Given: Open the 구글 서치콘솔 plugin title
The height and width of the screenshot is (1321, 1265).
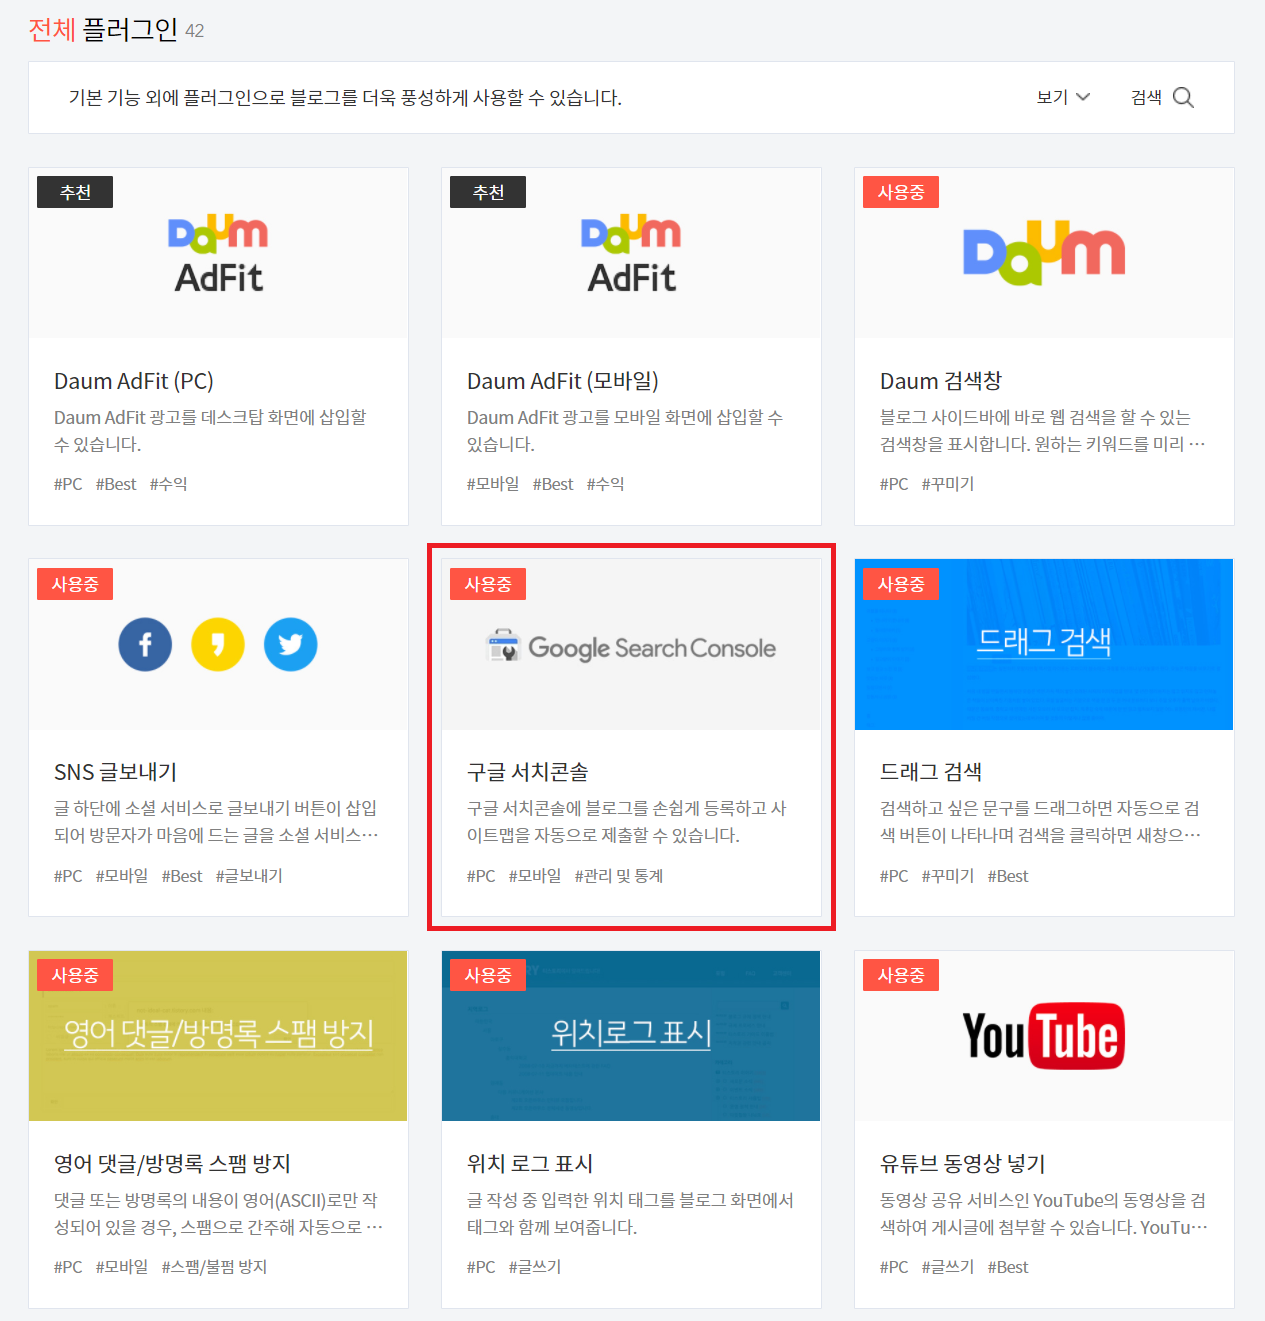Looking at the screenshot, I should pyautogui.click(x=528, y=772).
